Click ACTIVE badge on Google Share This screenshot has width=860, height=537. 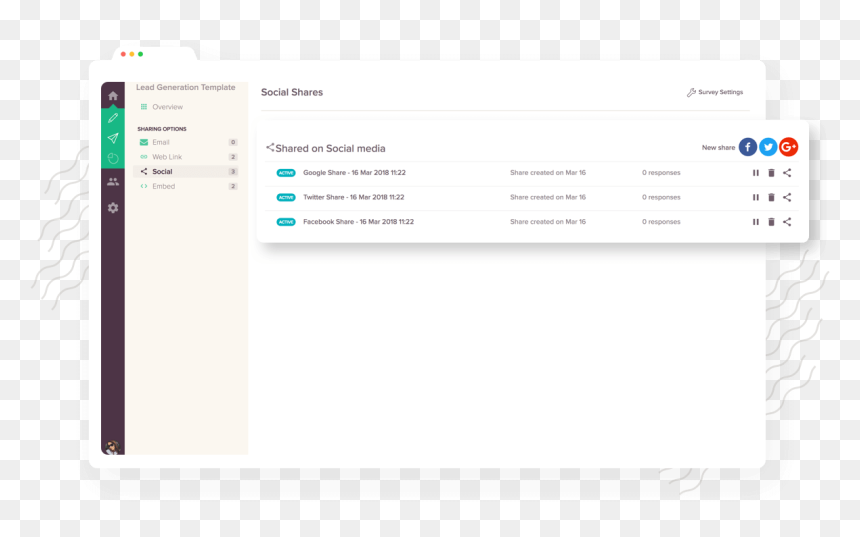[286, 173]
